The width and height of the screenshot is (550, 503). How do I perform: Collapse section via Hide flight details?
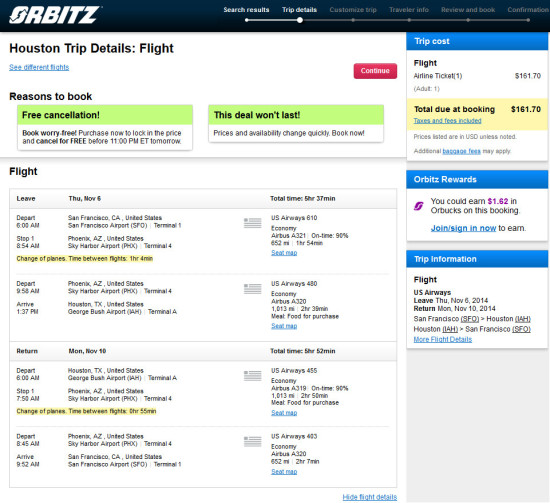[x=370, y=497]
